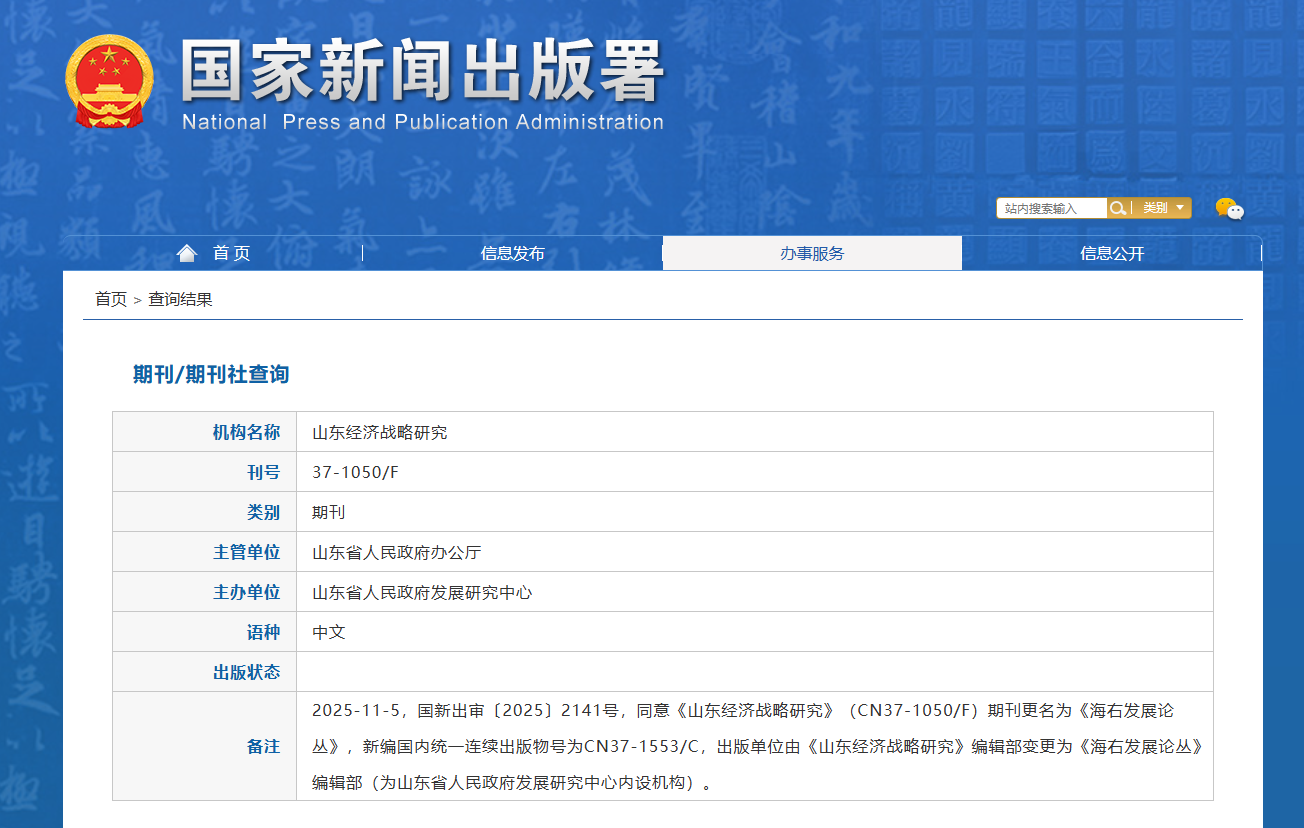Select the 办事服务 navigation tab

[812, 253]
